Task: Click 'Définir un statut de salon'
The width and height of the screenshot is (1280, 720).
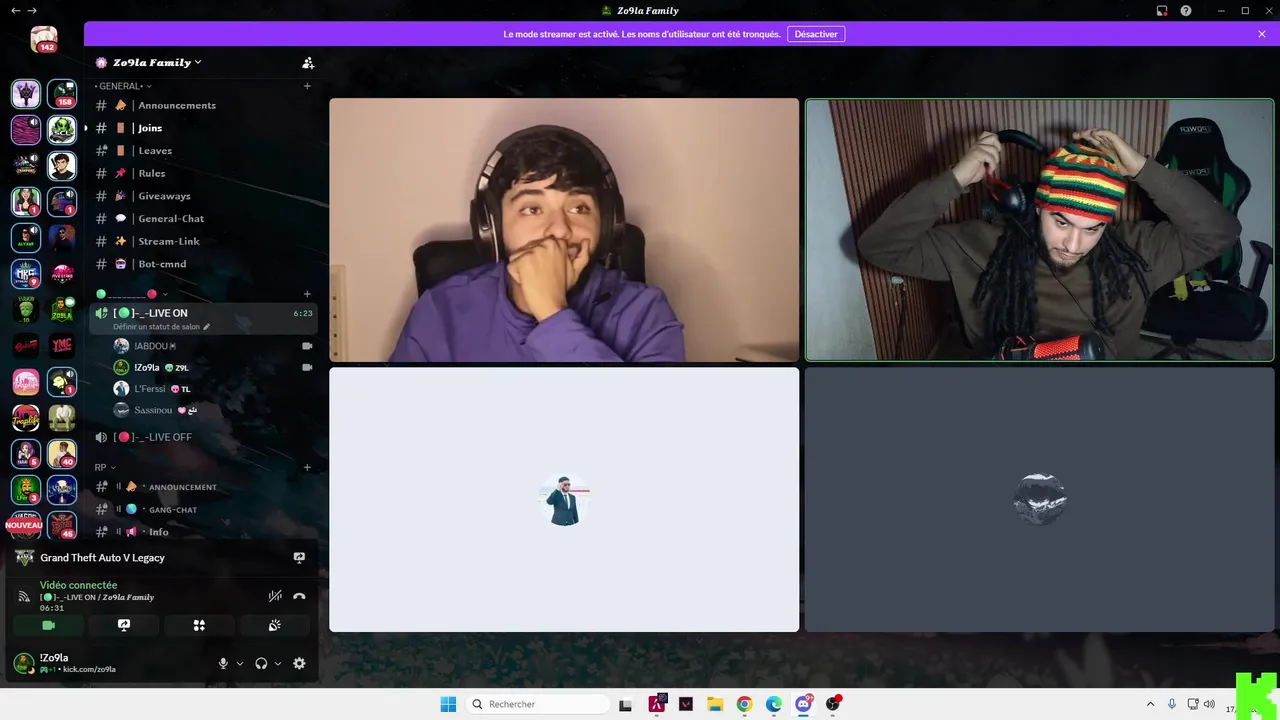Action: tap(162, 327)
